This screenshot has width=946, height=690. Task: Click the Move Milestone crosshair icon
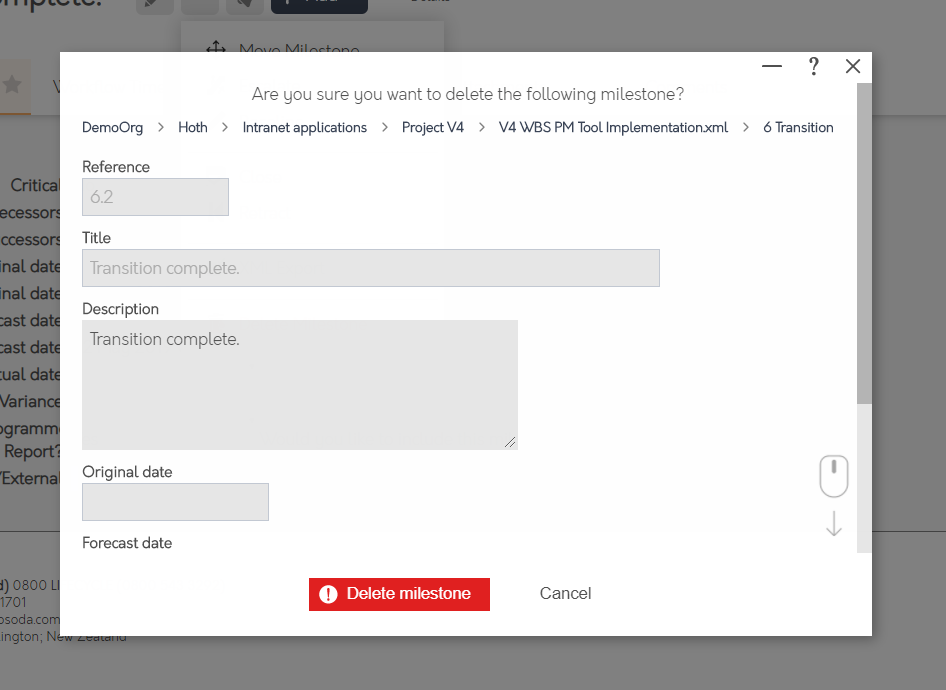click(x=215, y=47)
